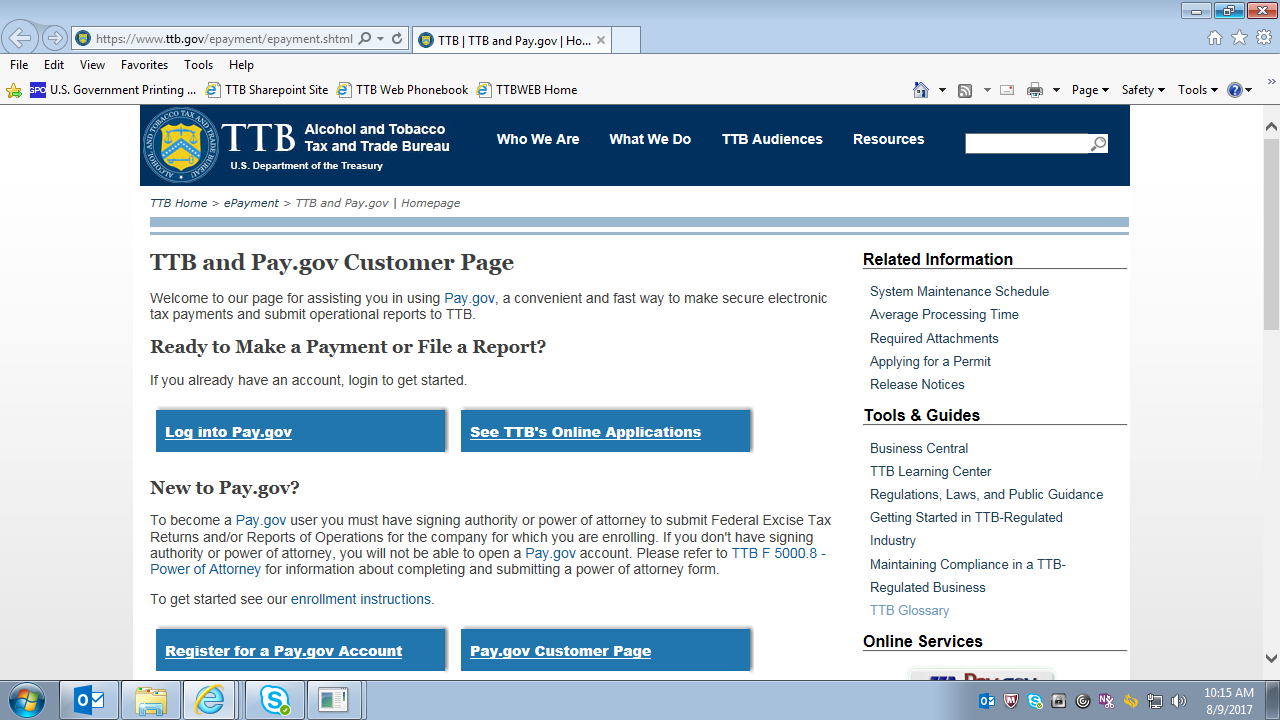The image size is (1280, 720).
Task: Open the gear Tools icon at the top right
Action: [x=1264, y=38]
